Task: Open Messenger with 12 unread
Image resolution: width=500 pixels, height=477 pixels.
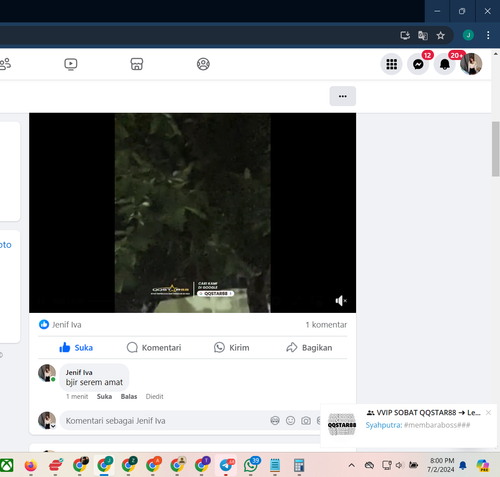Action: tap(418, 64)
